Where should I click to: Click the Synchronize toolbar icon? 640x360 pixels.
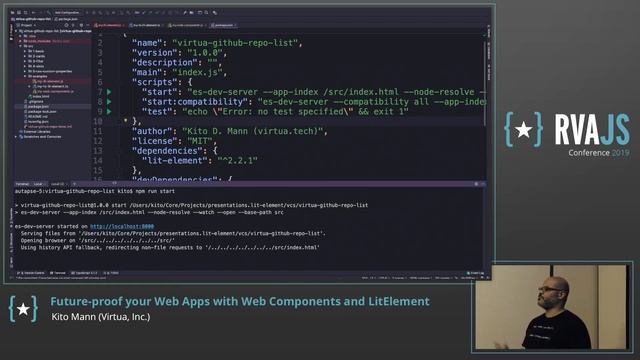pyautogui.click(x=25, y=13)
